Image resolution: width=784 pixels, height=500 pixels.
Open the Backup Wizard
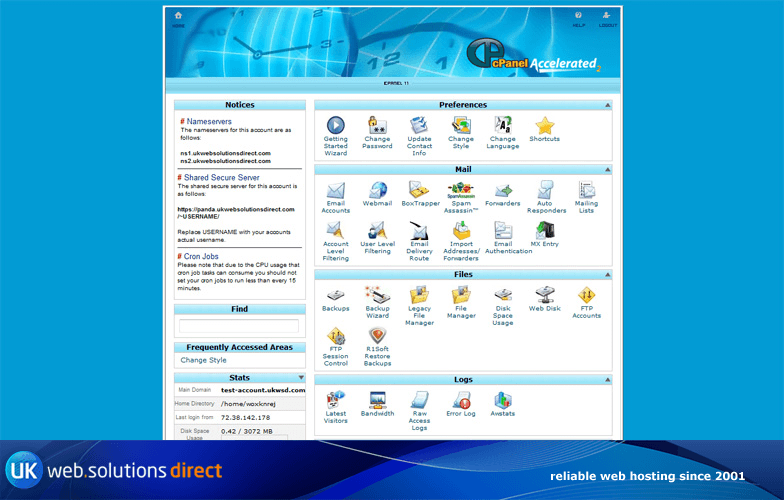377,295
